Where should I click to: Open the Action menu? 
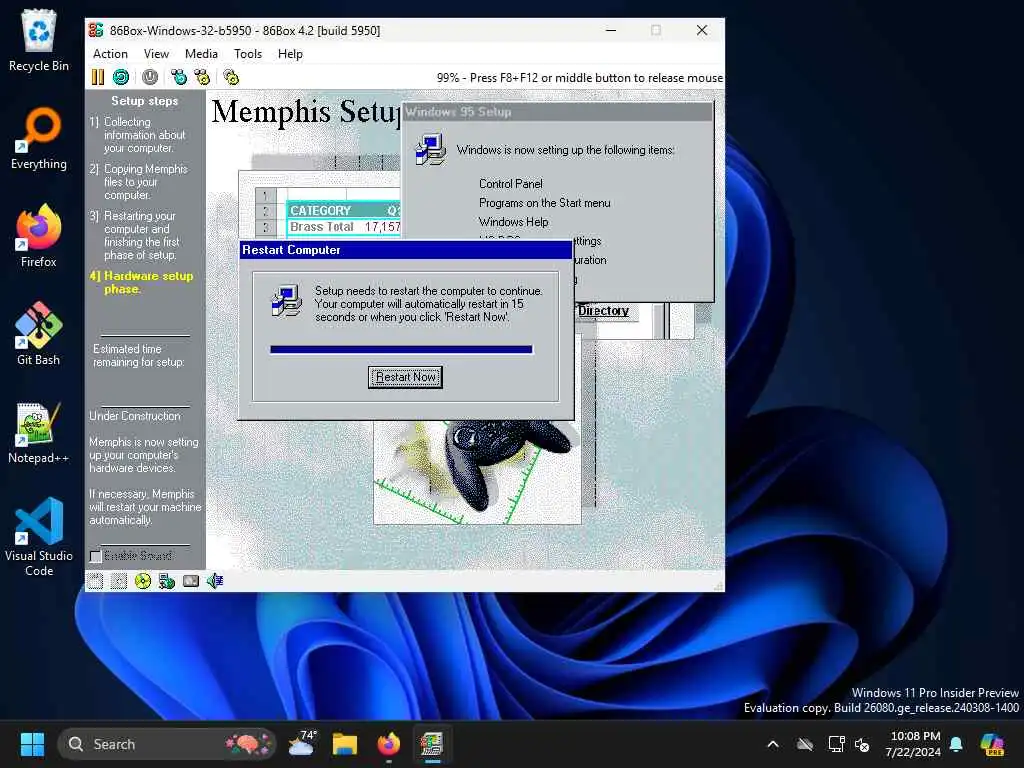(x=110, y=54)
